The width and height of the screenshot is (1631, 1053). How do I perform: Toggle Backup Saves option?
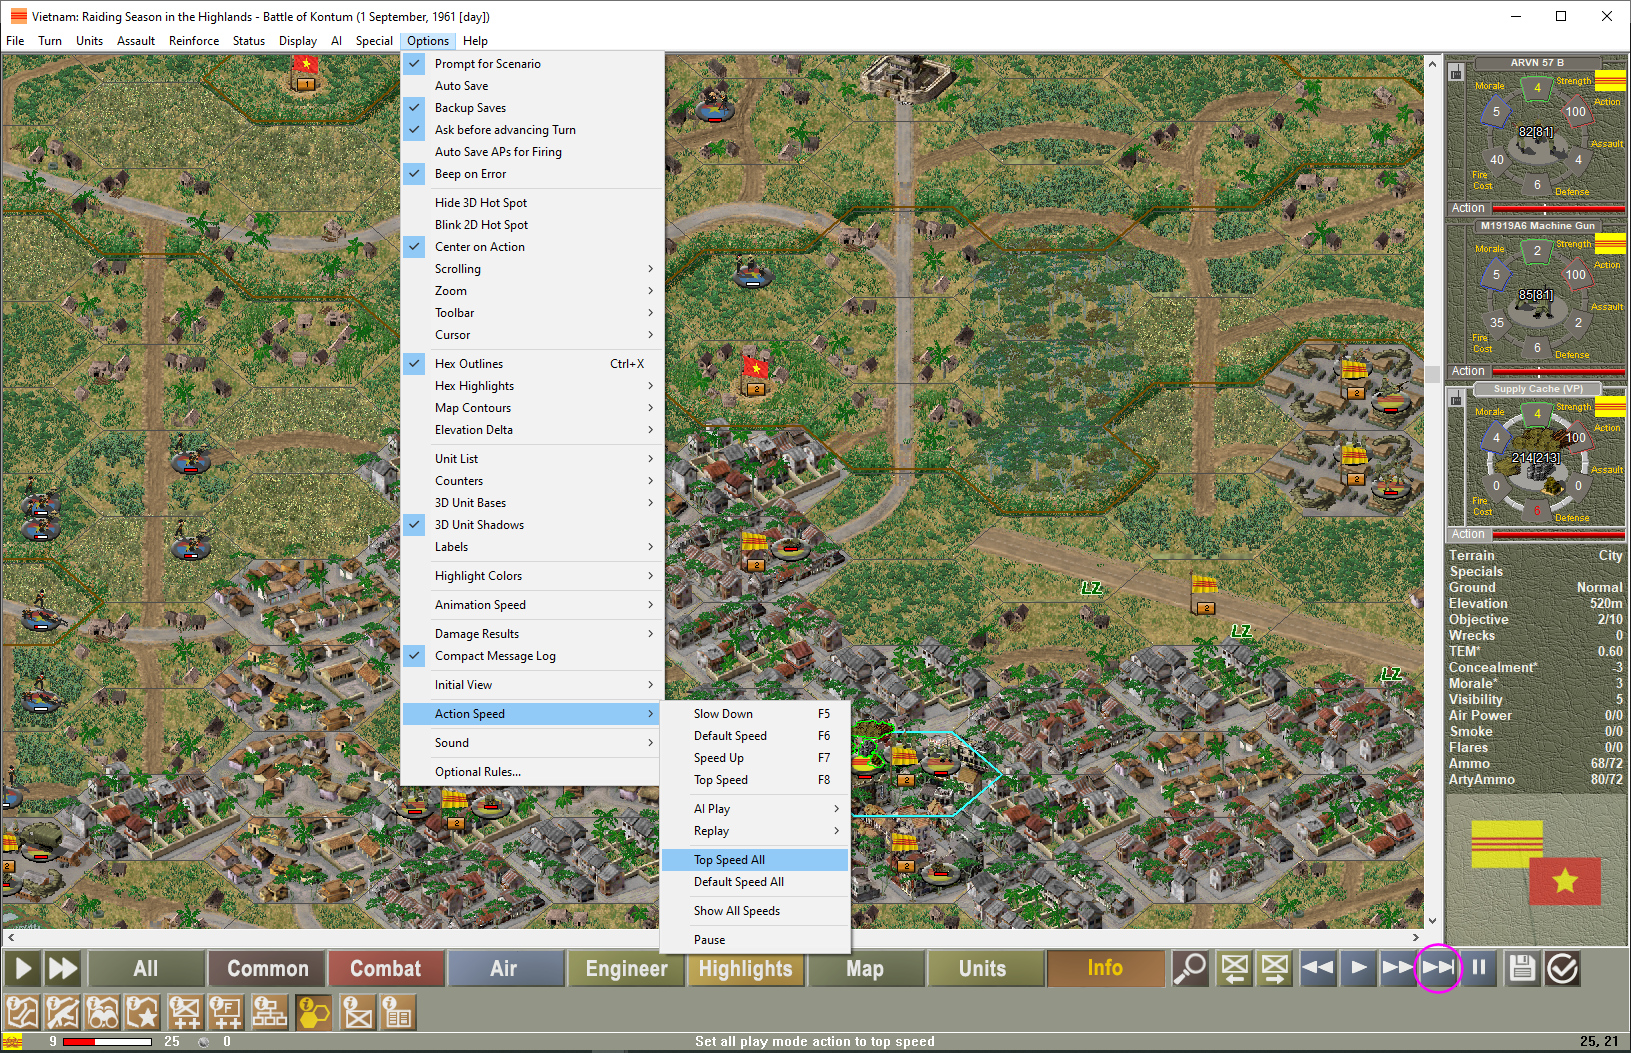(x=532, y=108)
